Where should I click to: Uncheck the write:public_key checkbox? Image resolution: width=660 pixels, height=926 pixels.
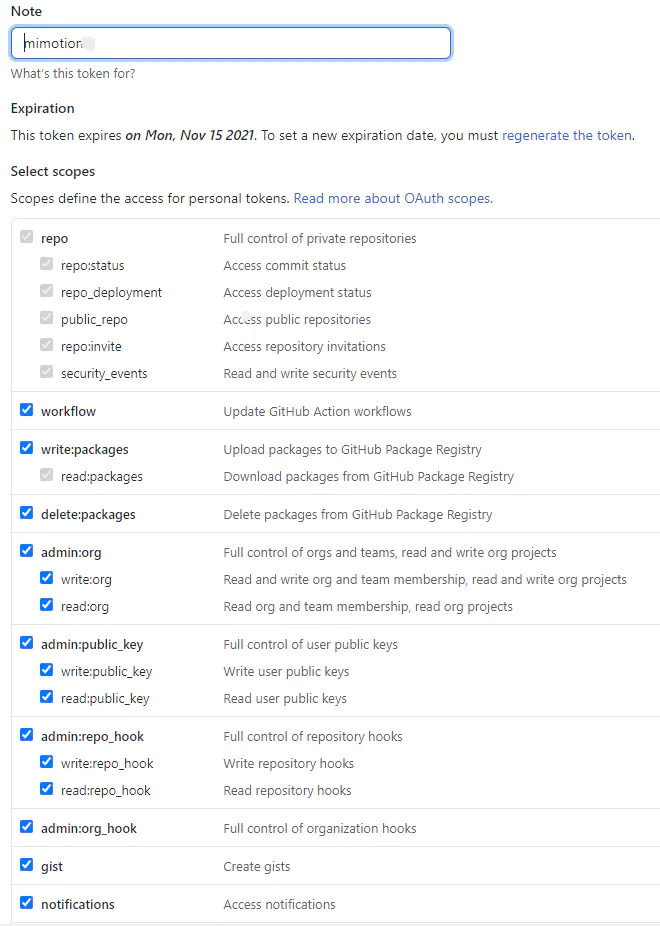[47, 671]
